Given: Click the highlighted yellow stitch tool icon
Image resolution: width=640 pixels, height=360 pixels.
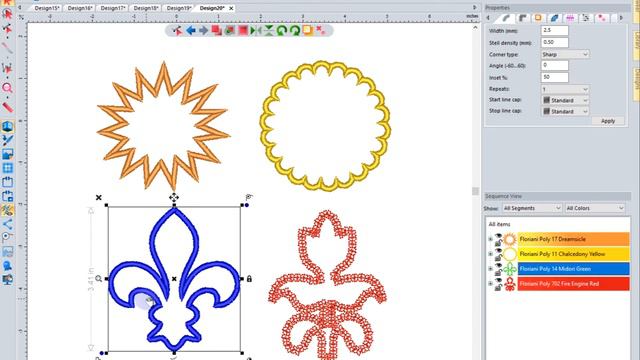Looking at the screenshot, I should click(7, 210).
